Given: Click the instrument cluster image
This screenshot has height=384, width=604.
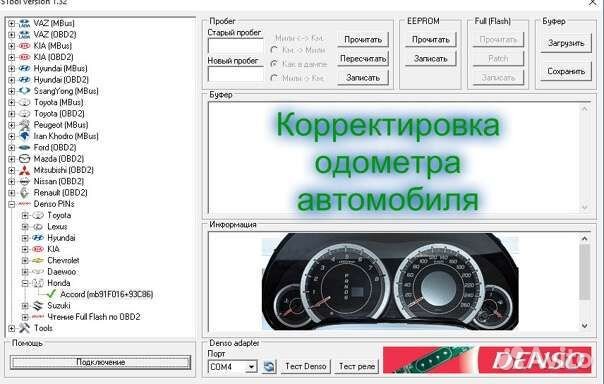Looking at the screenshot, I should pos(390,282).
